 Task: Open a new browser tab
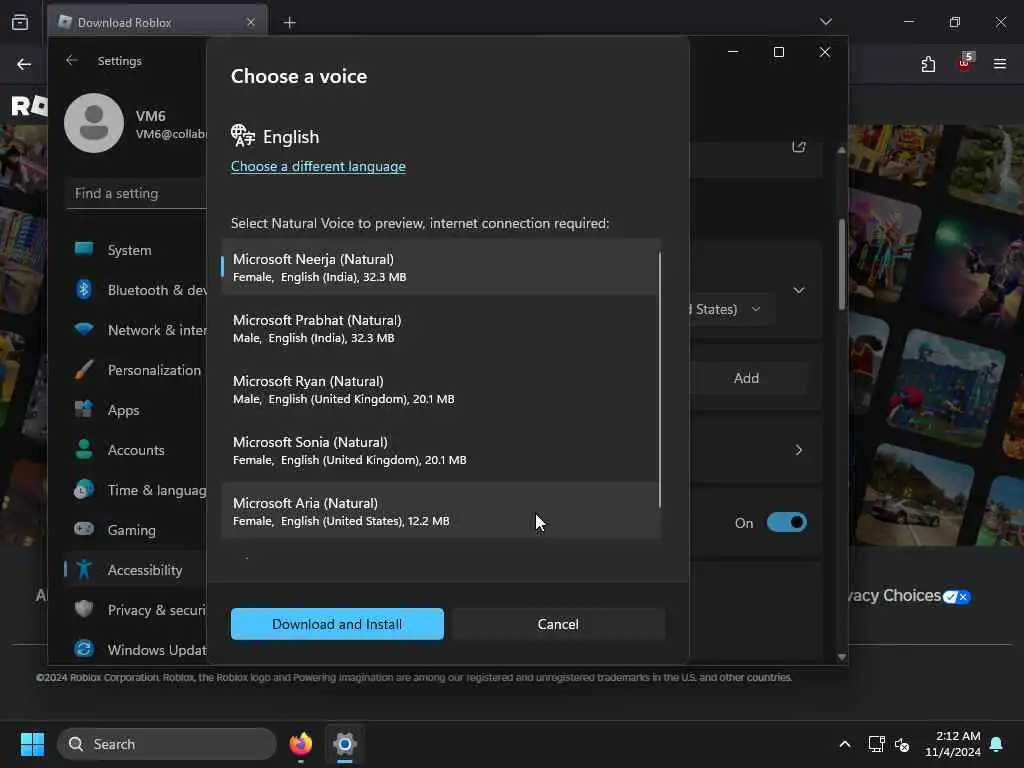290,23
